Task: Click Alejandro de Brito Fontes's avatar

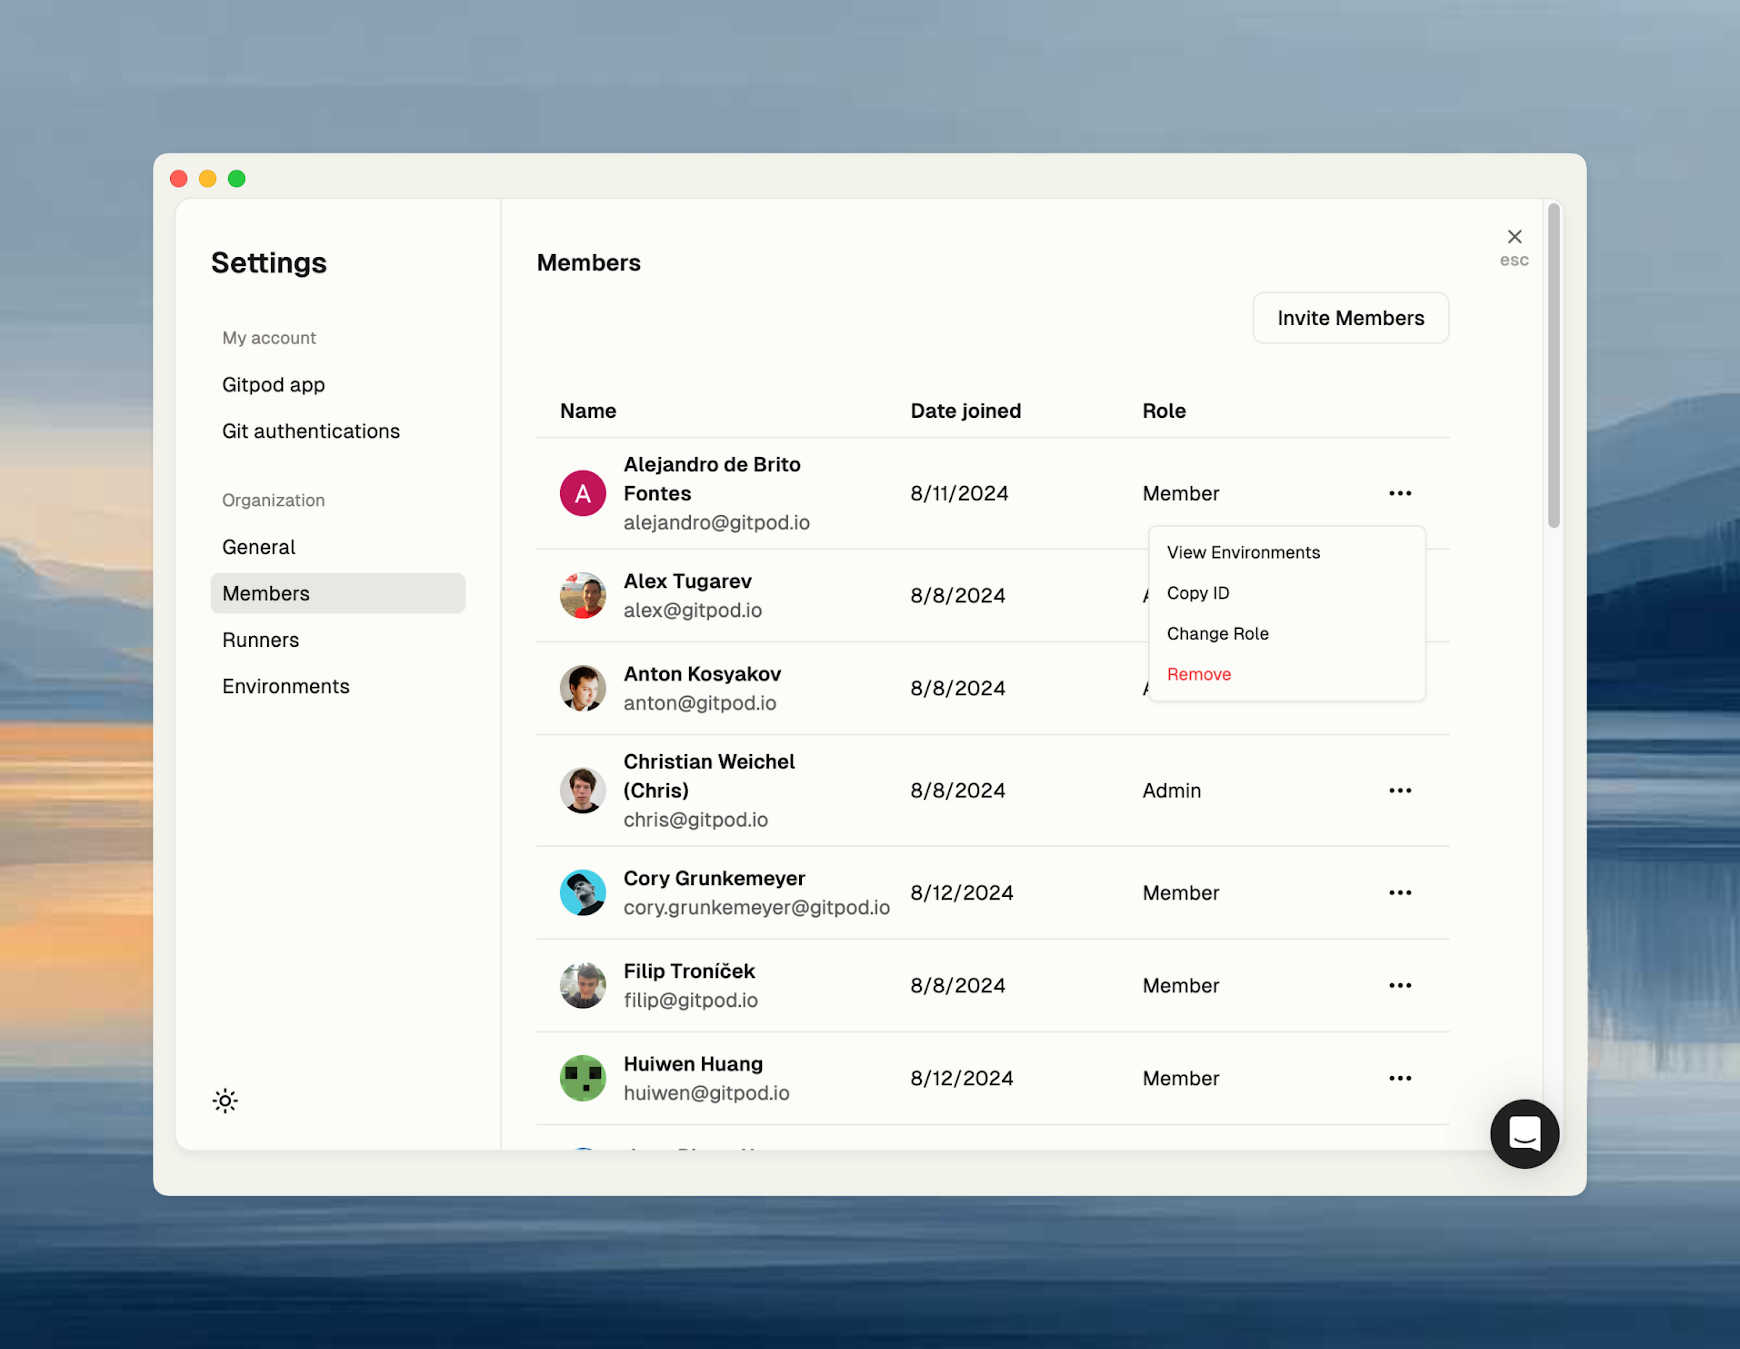Action: 582,492
